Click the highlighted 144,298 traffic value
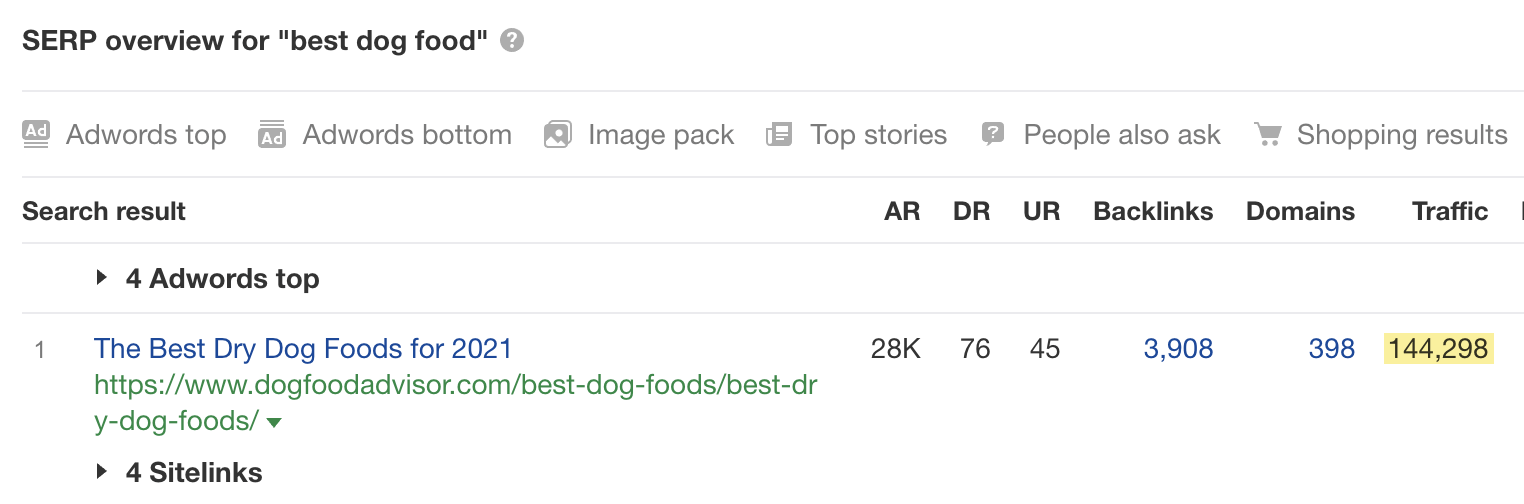The image size is (1524, 504). coord(1438,349)
